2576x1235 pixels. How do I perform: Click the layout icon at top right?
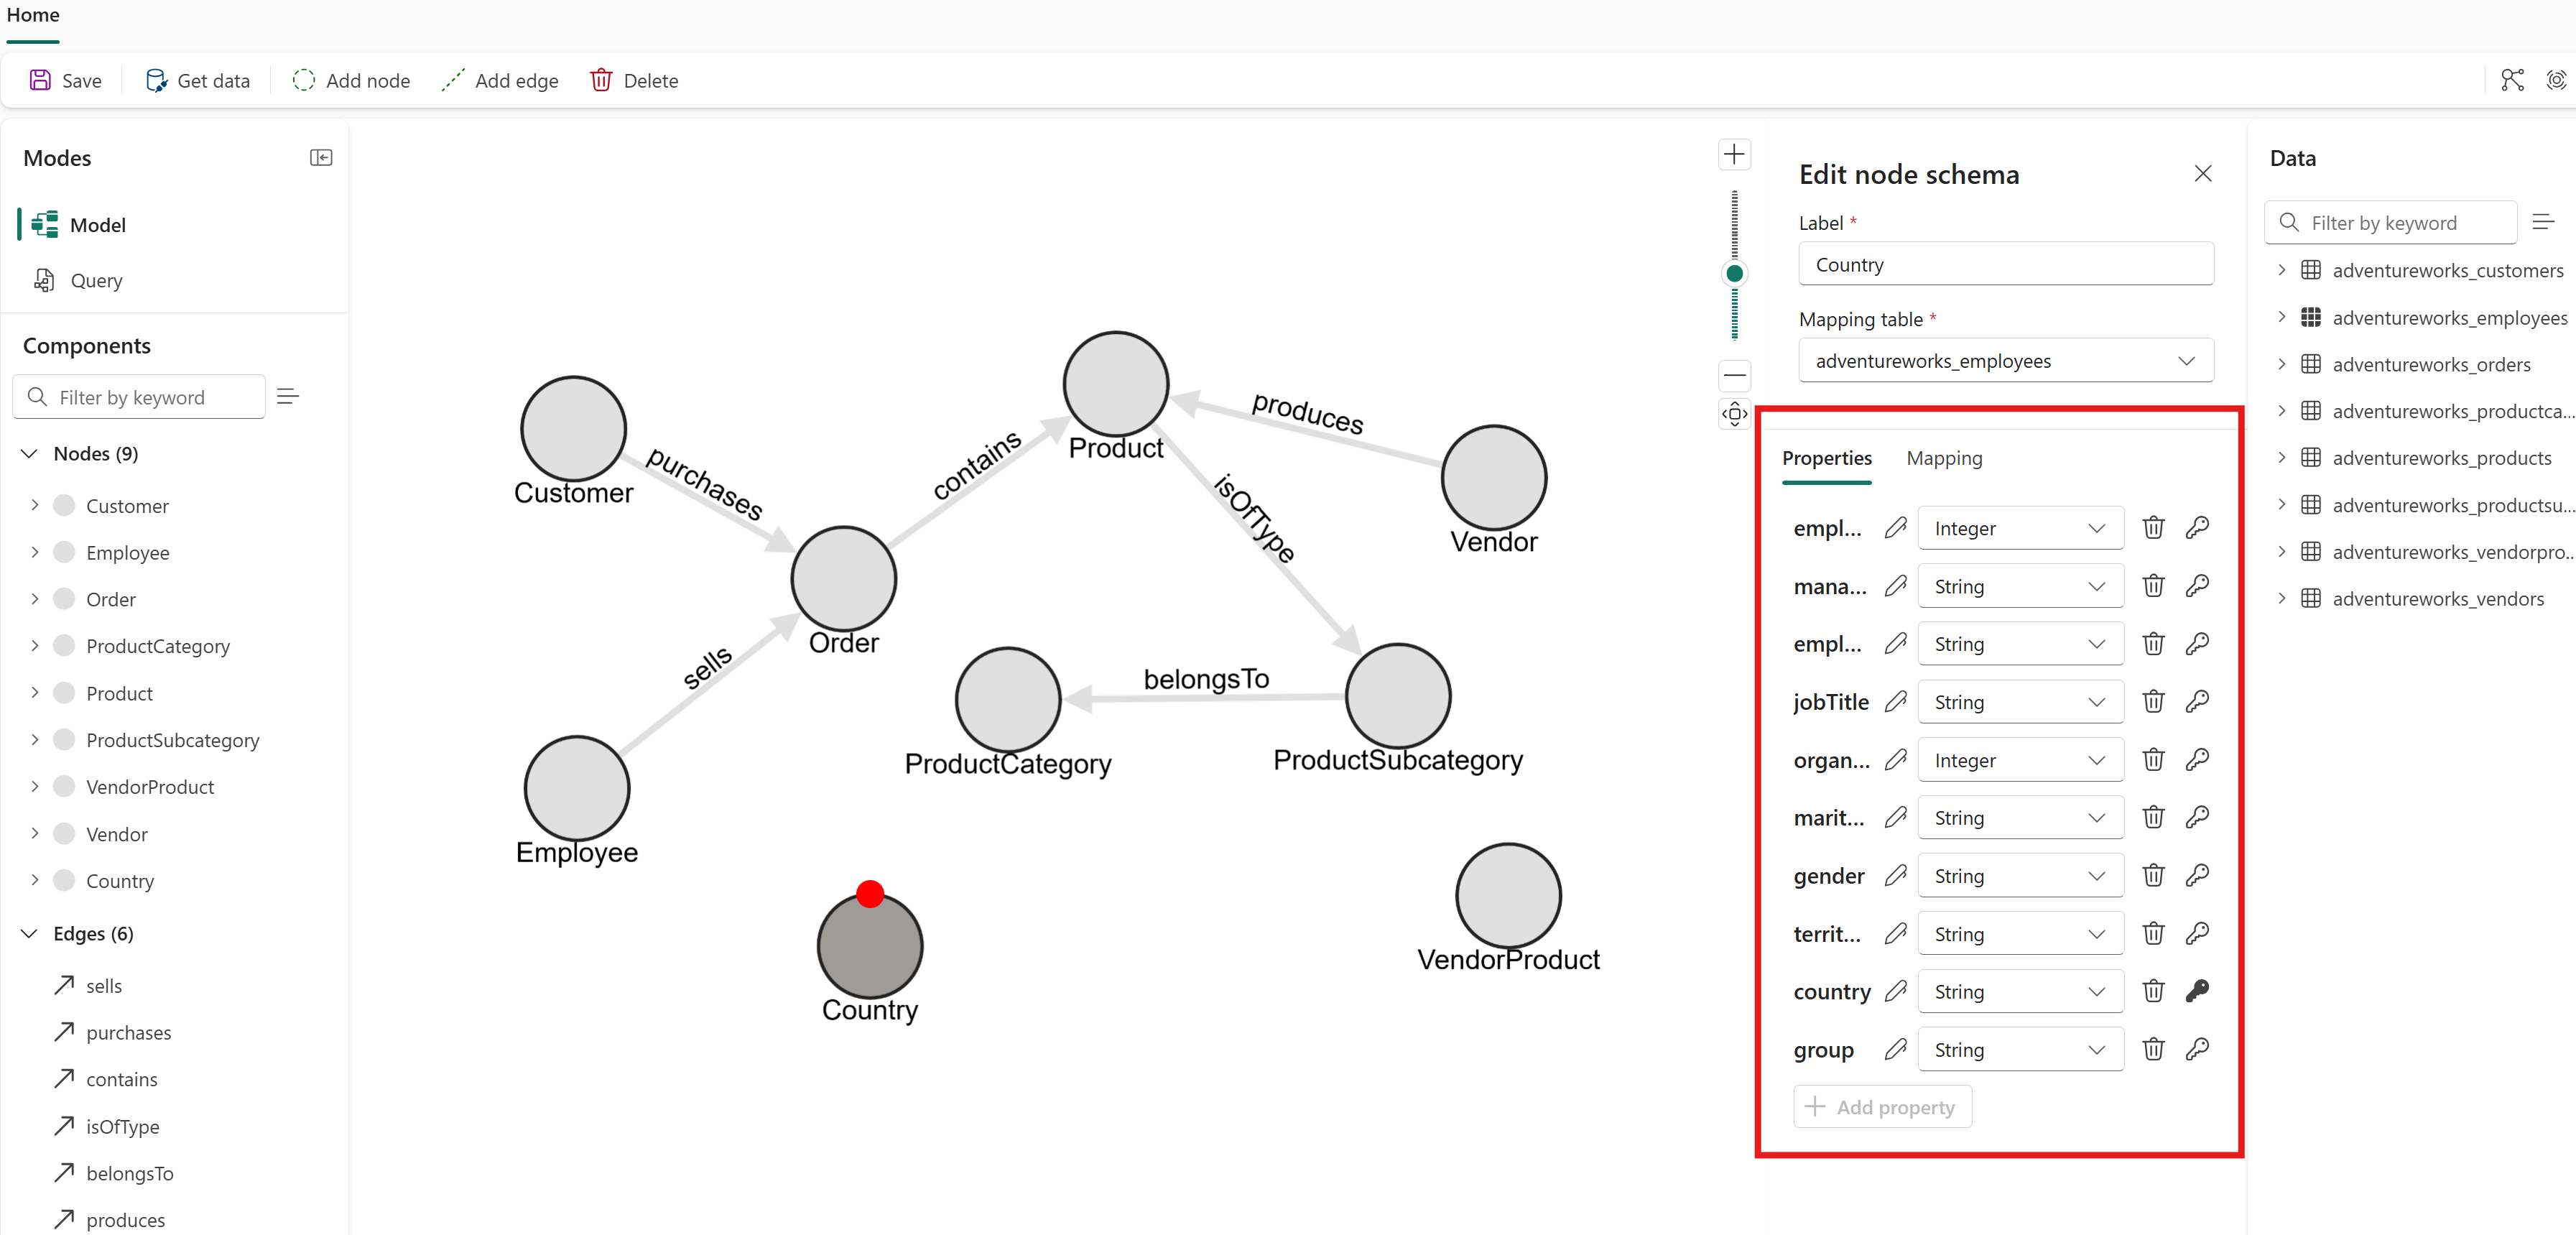point(2512,80)
